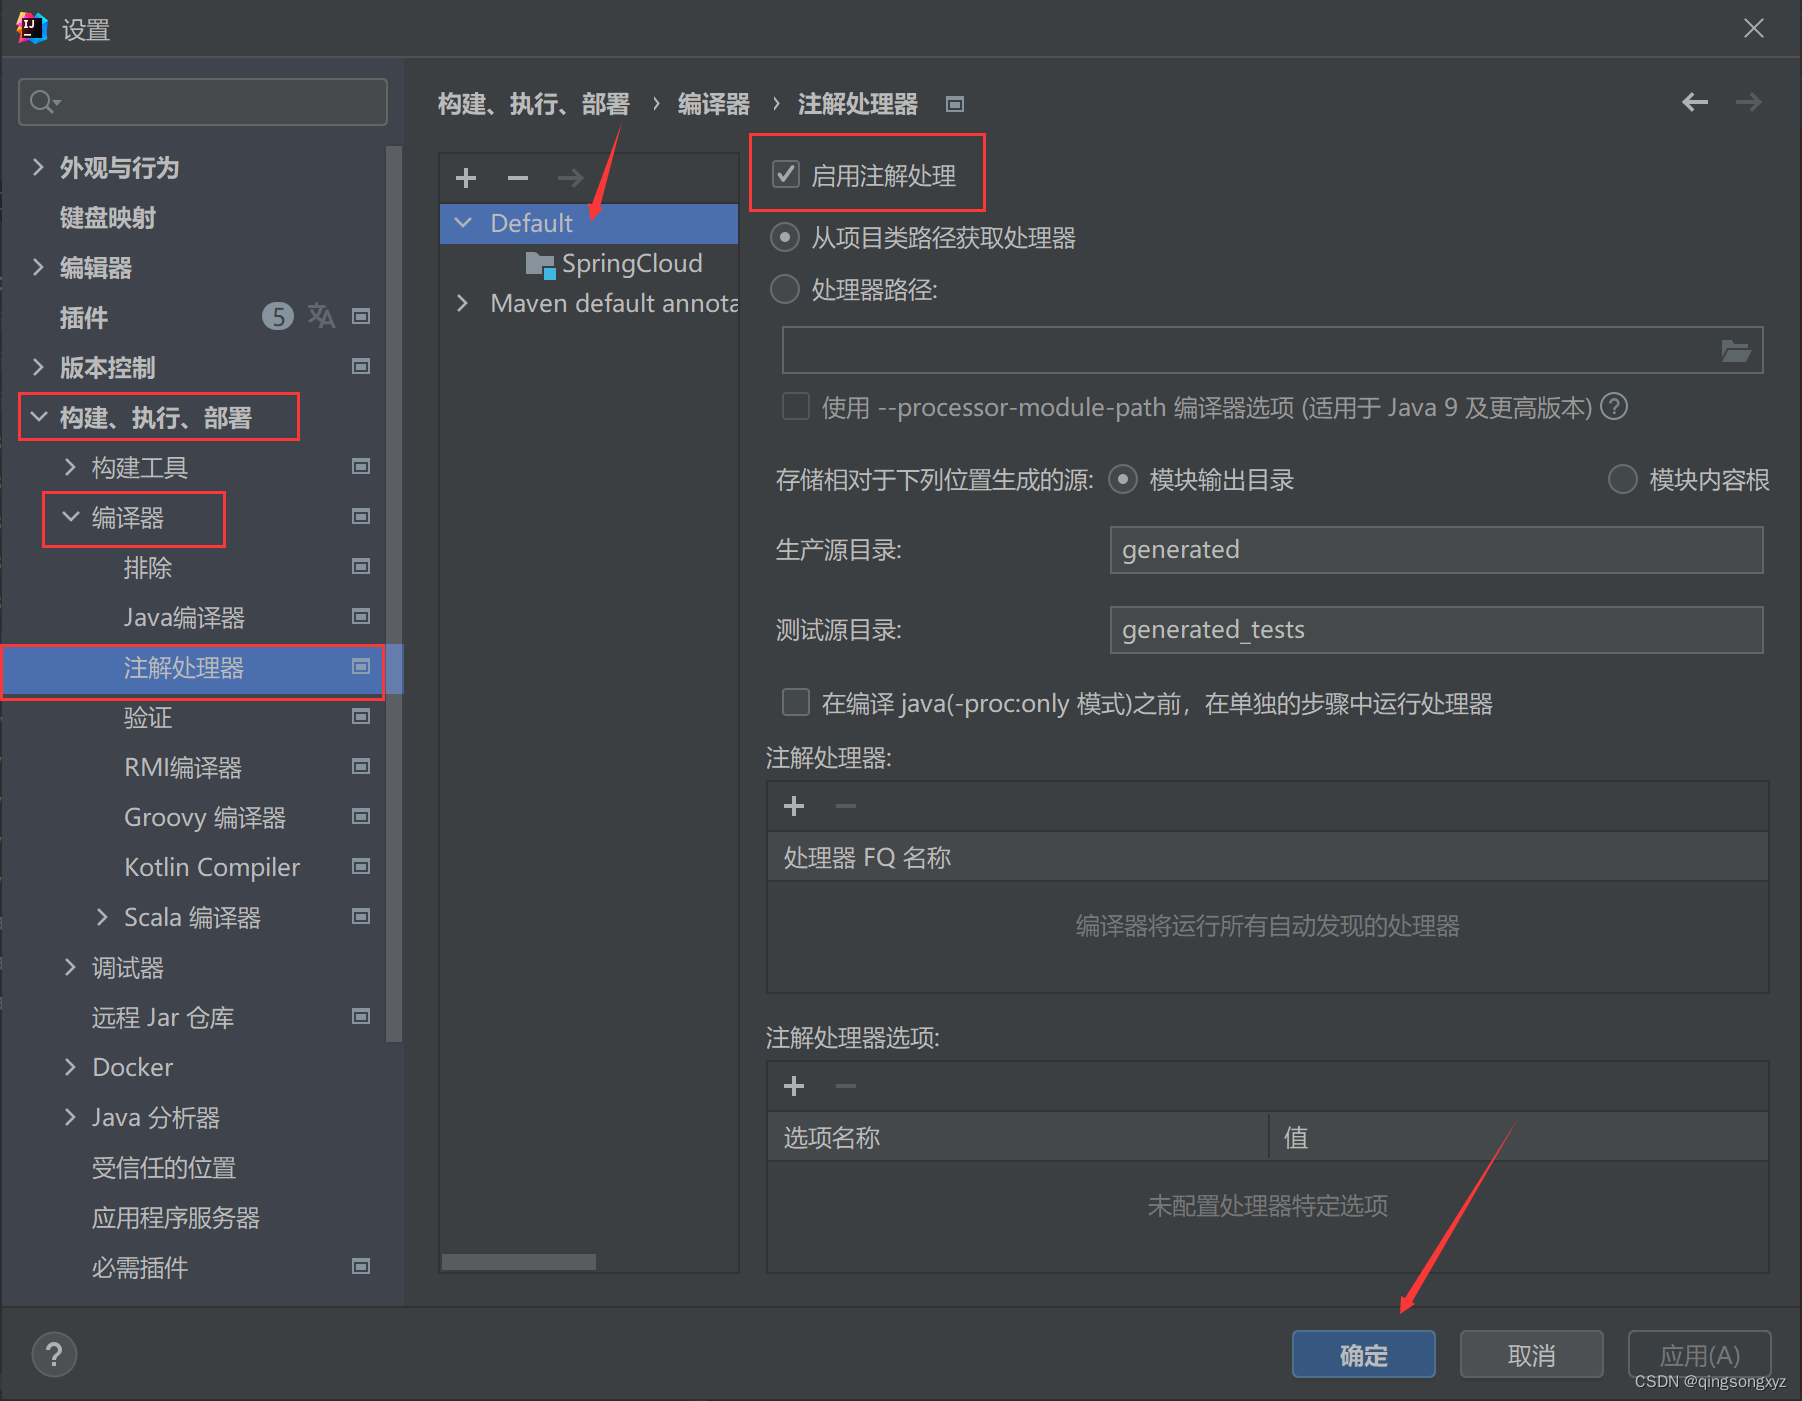Toggle the --processor-module-path compiler option checkbox

tap(796, 407)
